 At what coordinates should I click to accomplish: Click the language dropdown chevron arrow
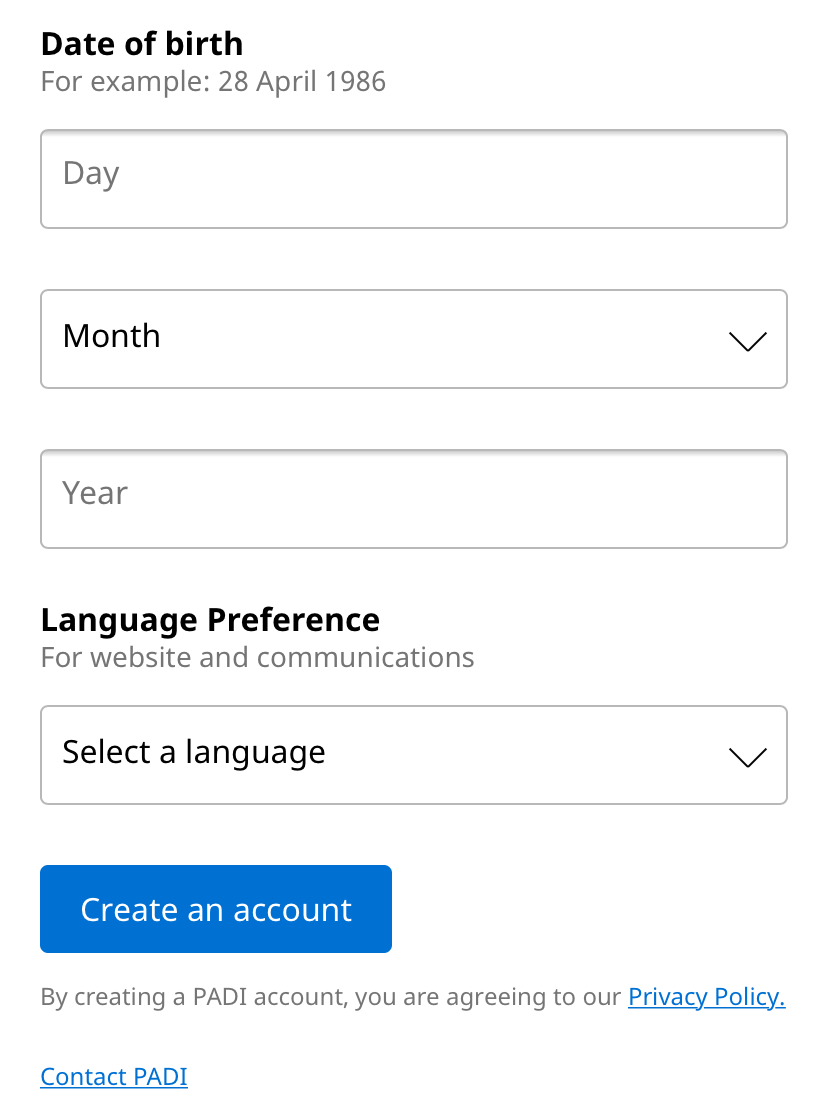point(748,757)
